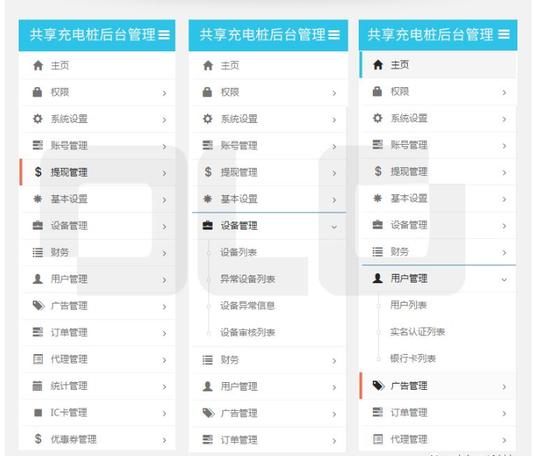Viewport: 540px width, 456px height.
Task: Click the user icon beside expanded 用户管理 in the right panel
Action: 377,278
